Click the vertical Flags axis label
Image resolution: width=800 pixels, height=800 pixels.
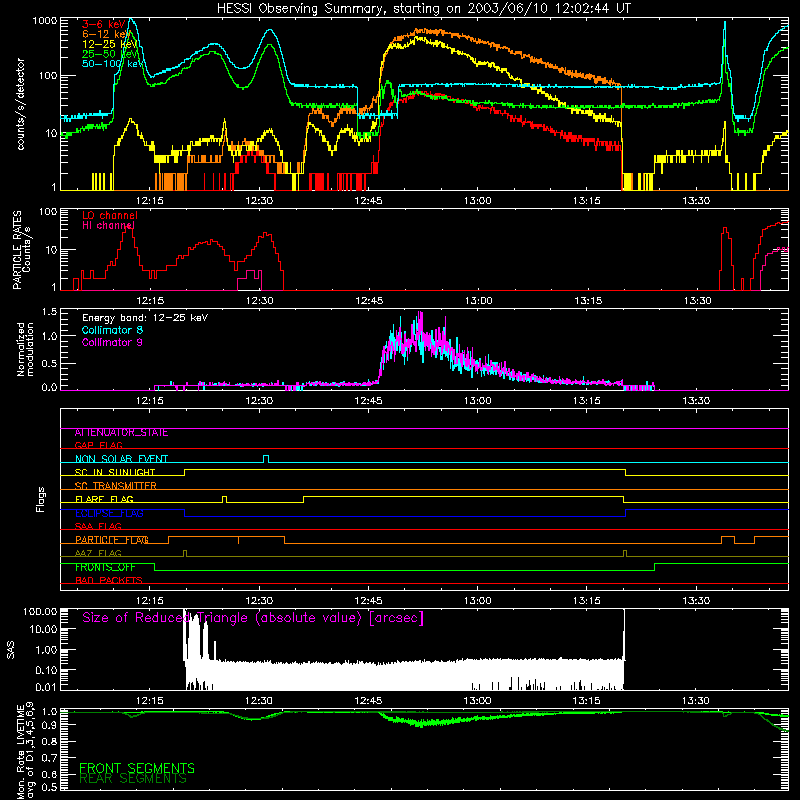[x=41, y=499]
